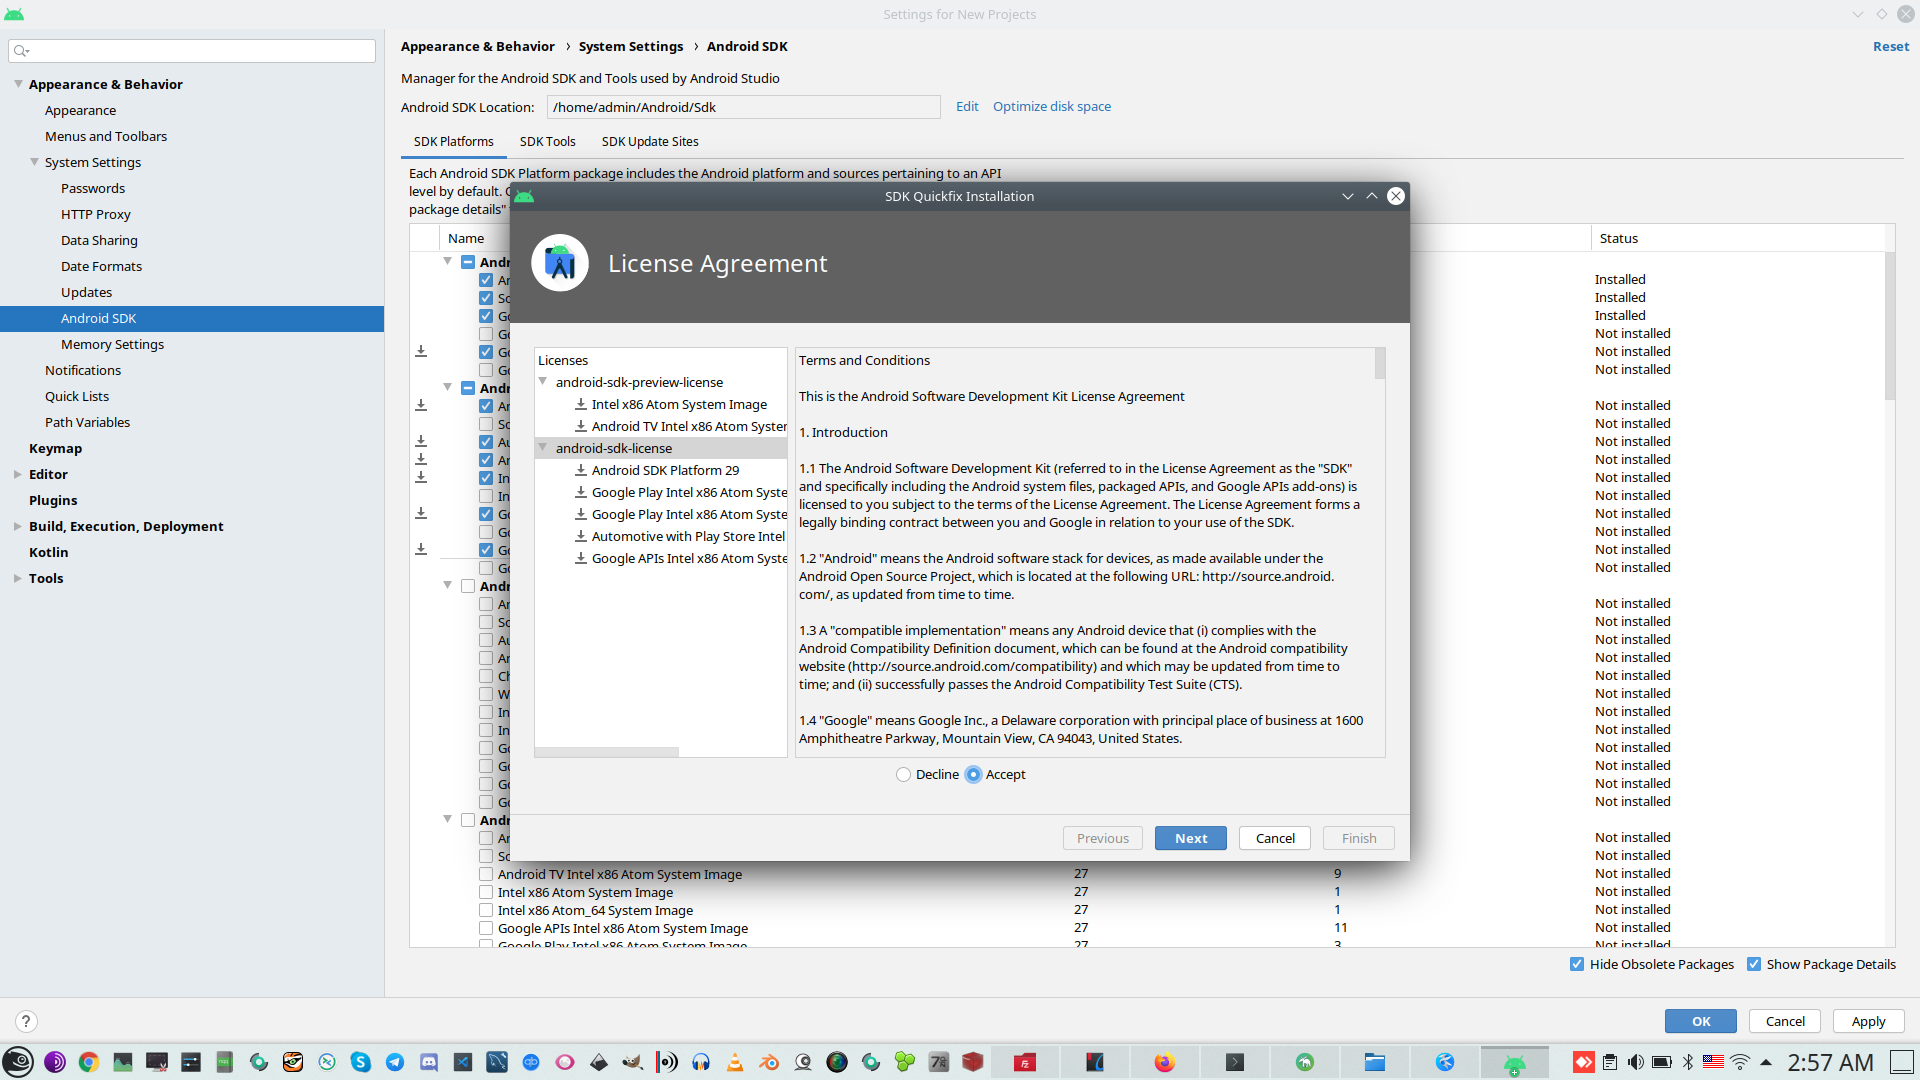
Task: Click the Optimize disk space link
Action: pos(1051,107)
